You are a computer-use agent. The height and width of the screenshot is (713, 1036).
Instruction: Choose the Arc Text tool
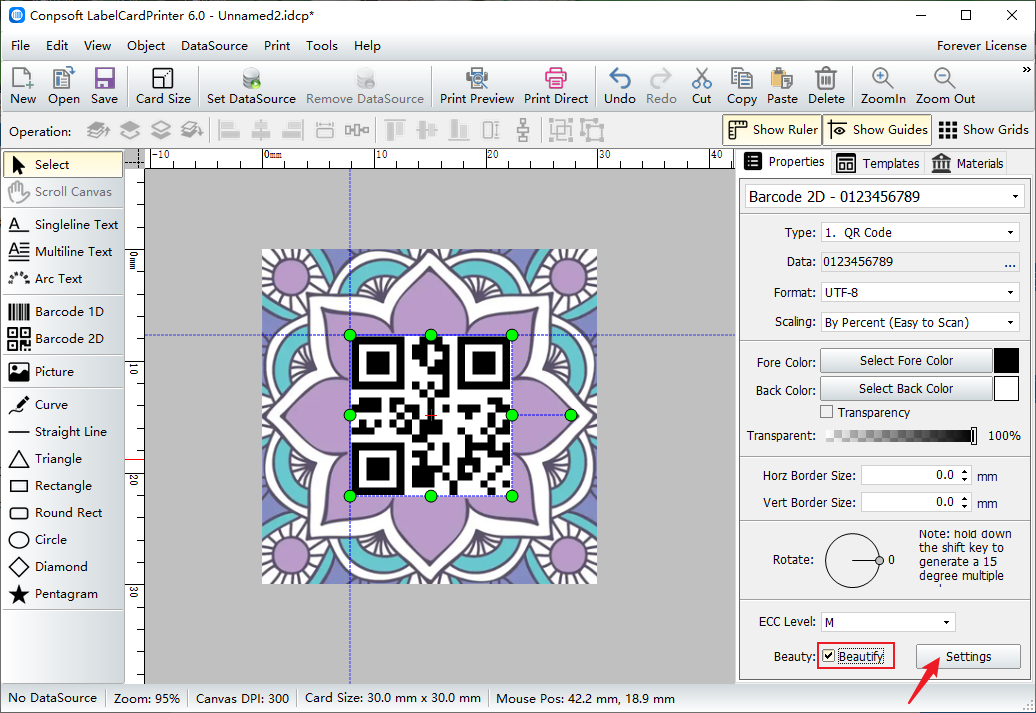coord(63,279)
